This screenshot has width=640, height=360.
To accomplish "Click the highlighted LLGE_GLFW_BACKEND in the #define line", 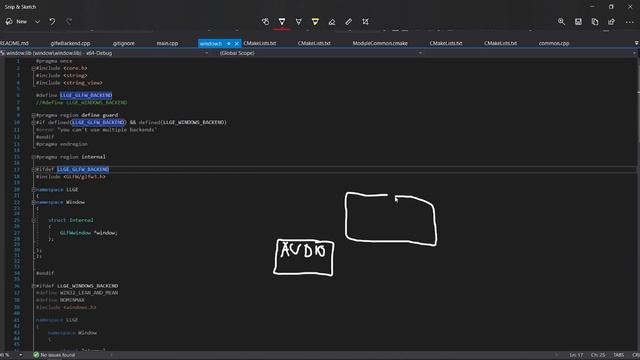I will [86, 95].
